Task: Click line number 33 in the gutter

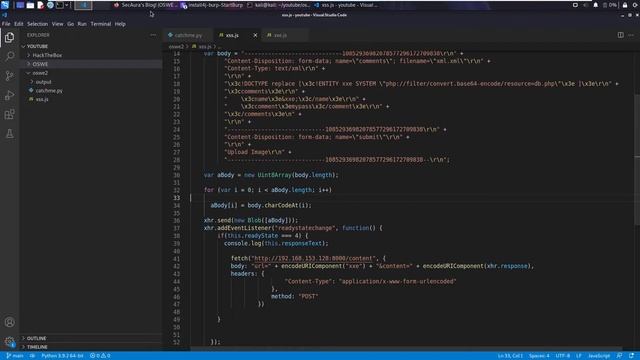Action: (x=176, y=198)
